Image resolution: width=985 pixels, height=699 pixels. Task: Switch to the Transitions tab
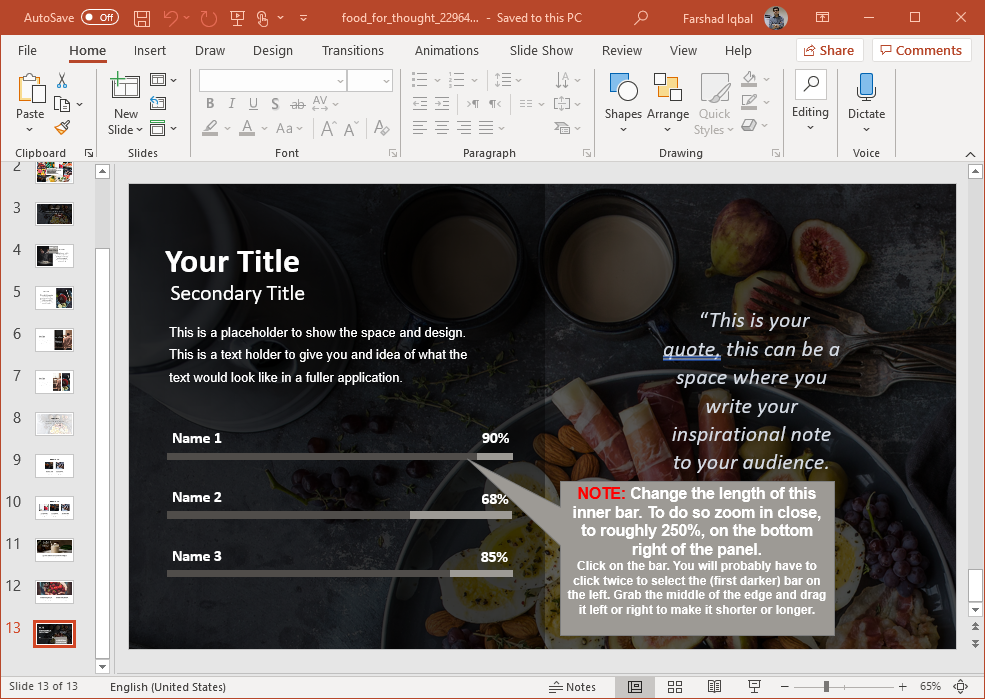[352, 50]
